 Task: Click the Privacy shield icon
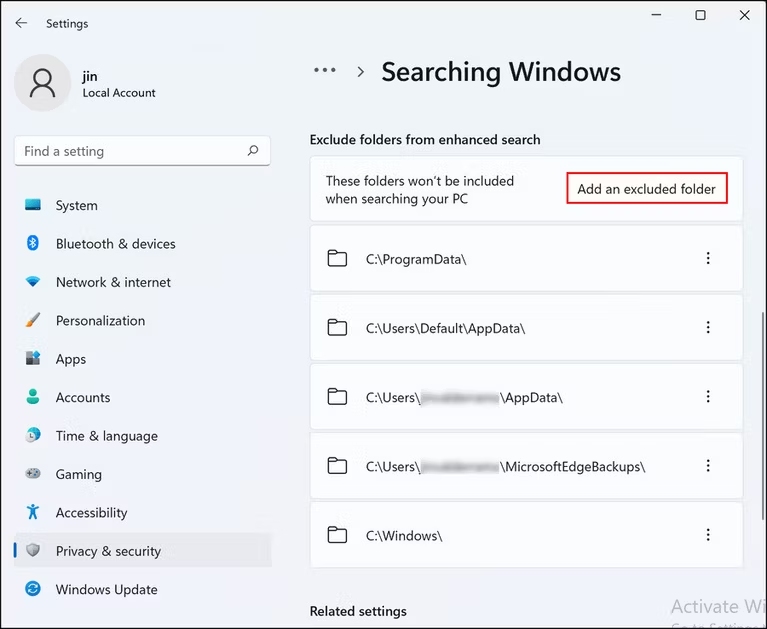pyautogui.click(x=33, y=550)
